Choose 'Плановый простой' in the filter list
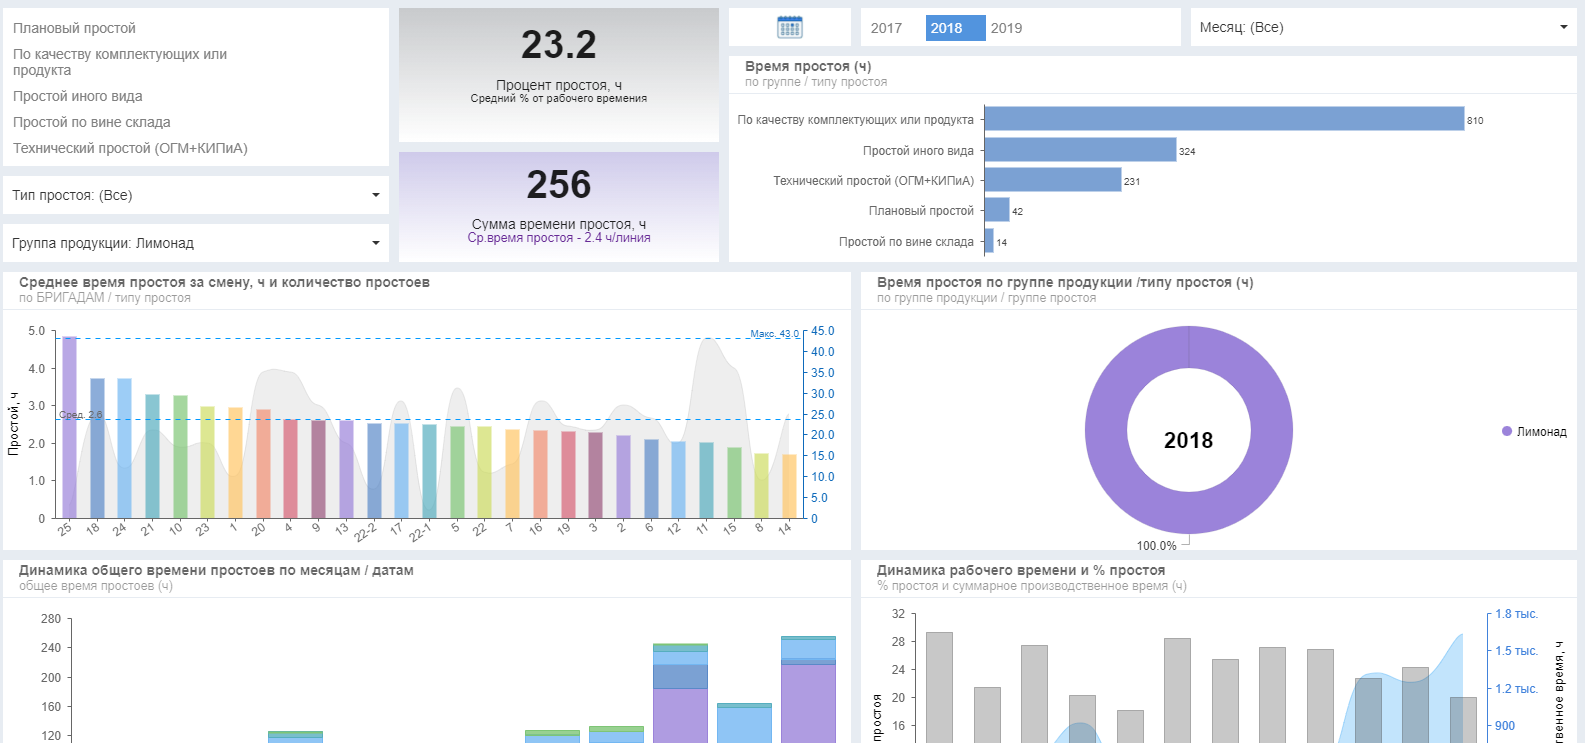 [74, 28]
